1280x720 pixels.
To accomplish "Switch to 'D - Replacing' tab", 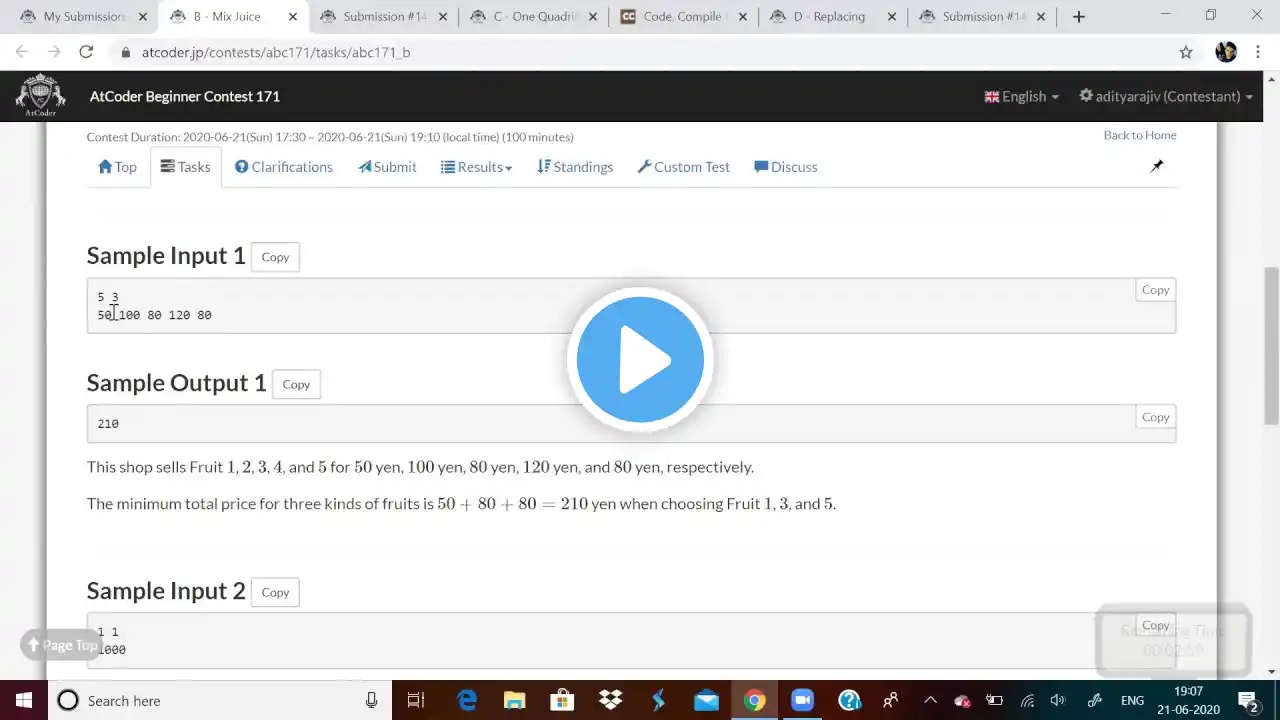I will pos(830,16).
